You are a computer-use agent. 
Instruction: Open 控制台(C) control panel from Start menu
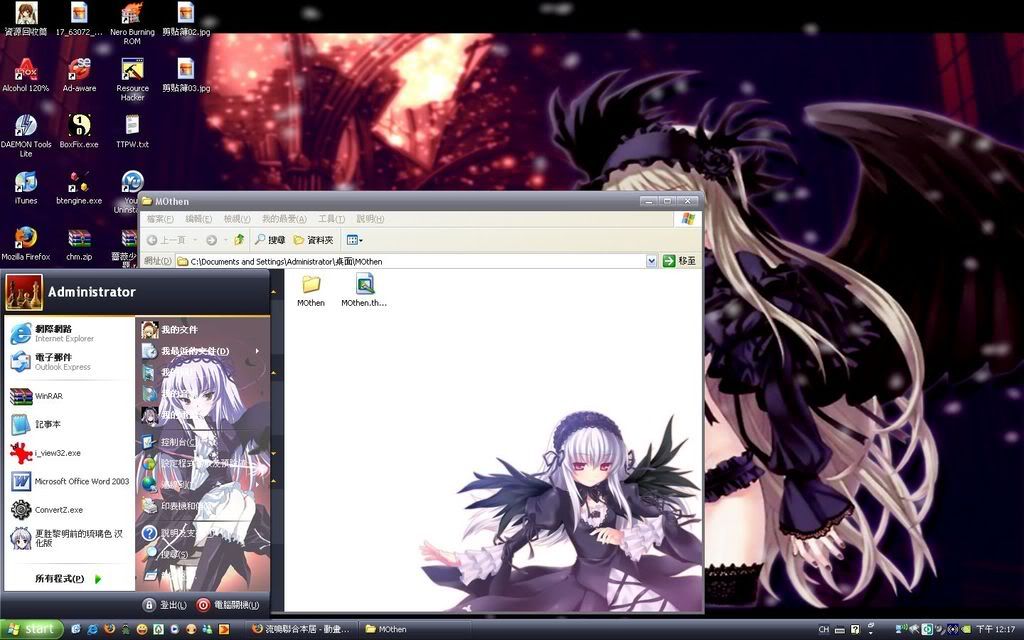click(202, 442)
